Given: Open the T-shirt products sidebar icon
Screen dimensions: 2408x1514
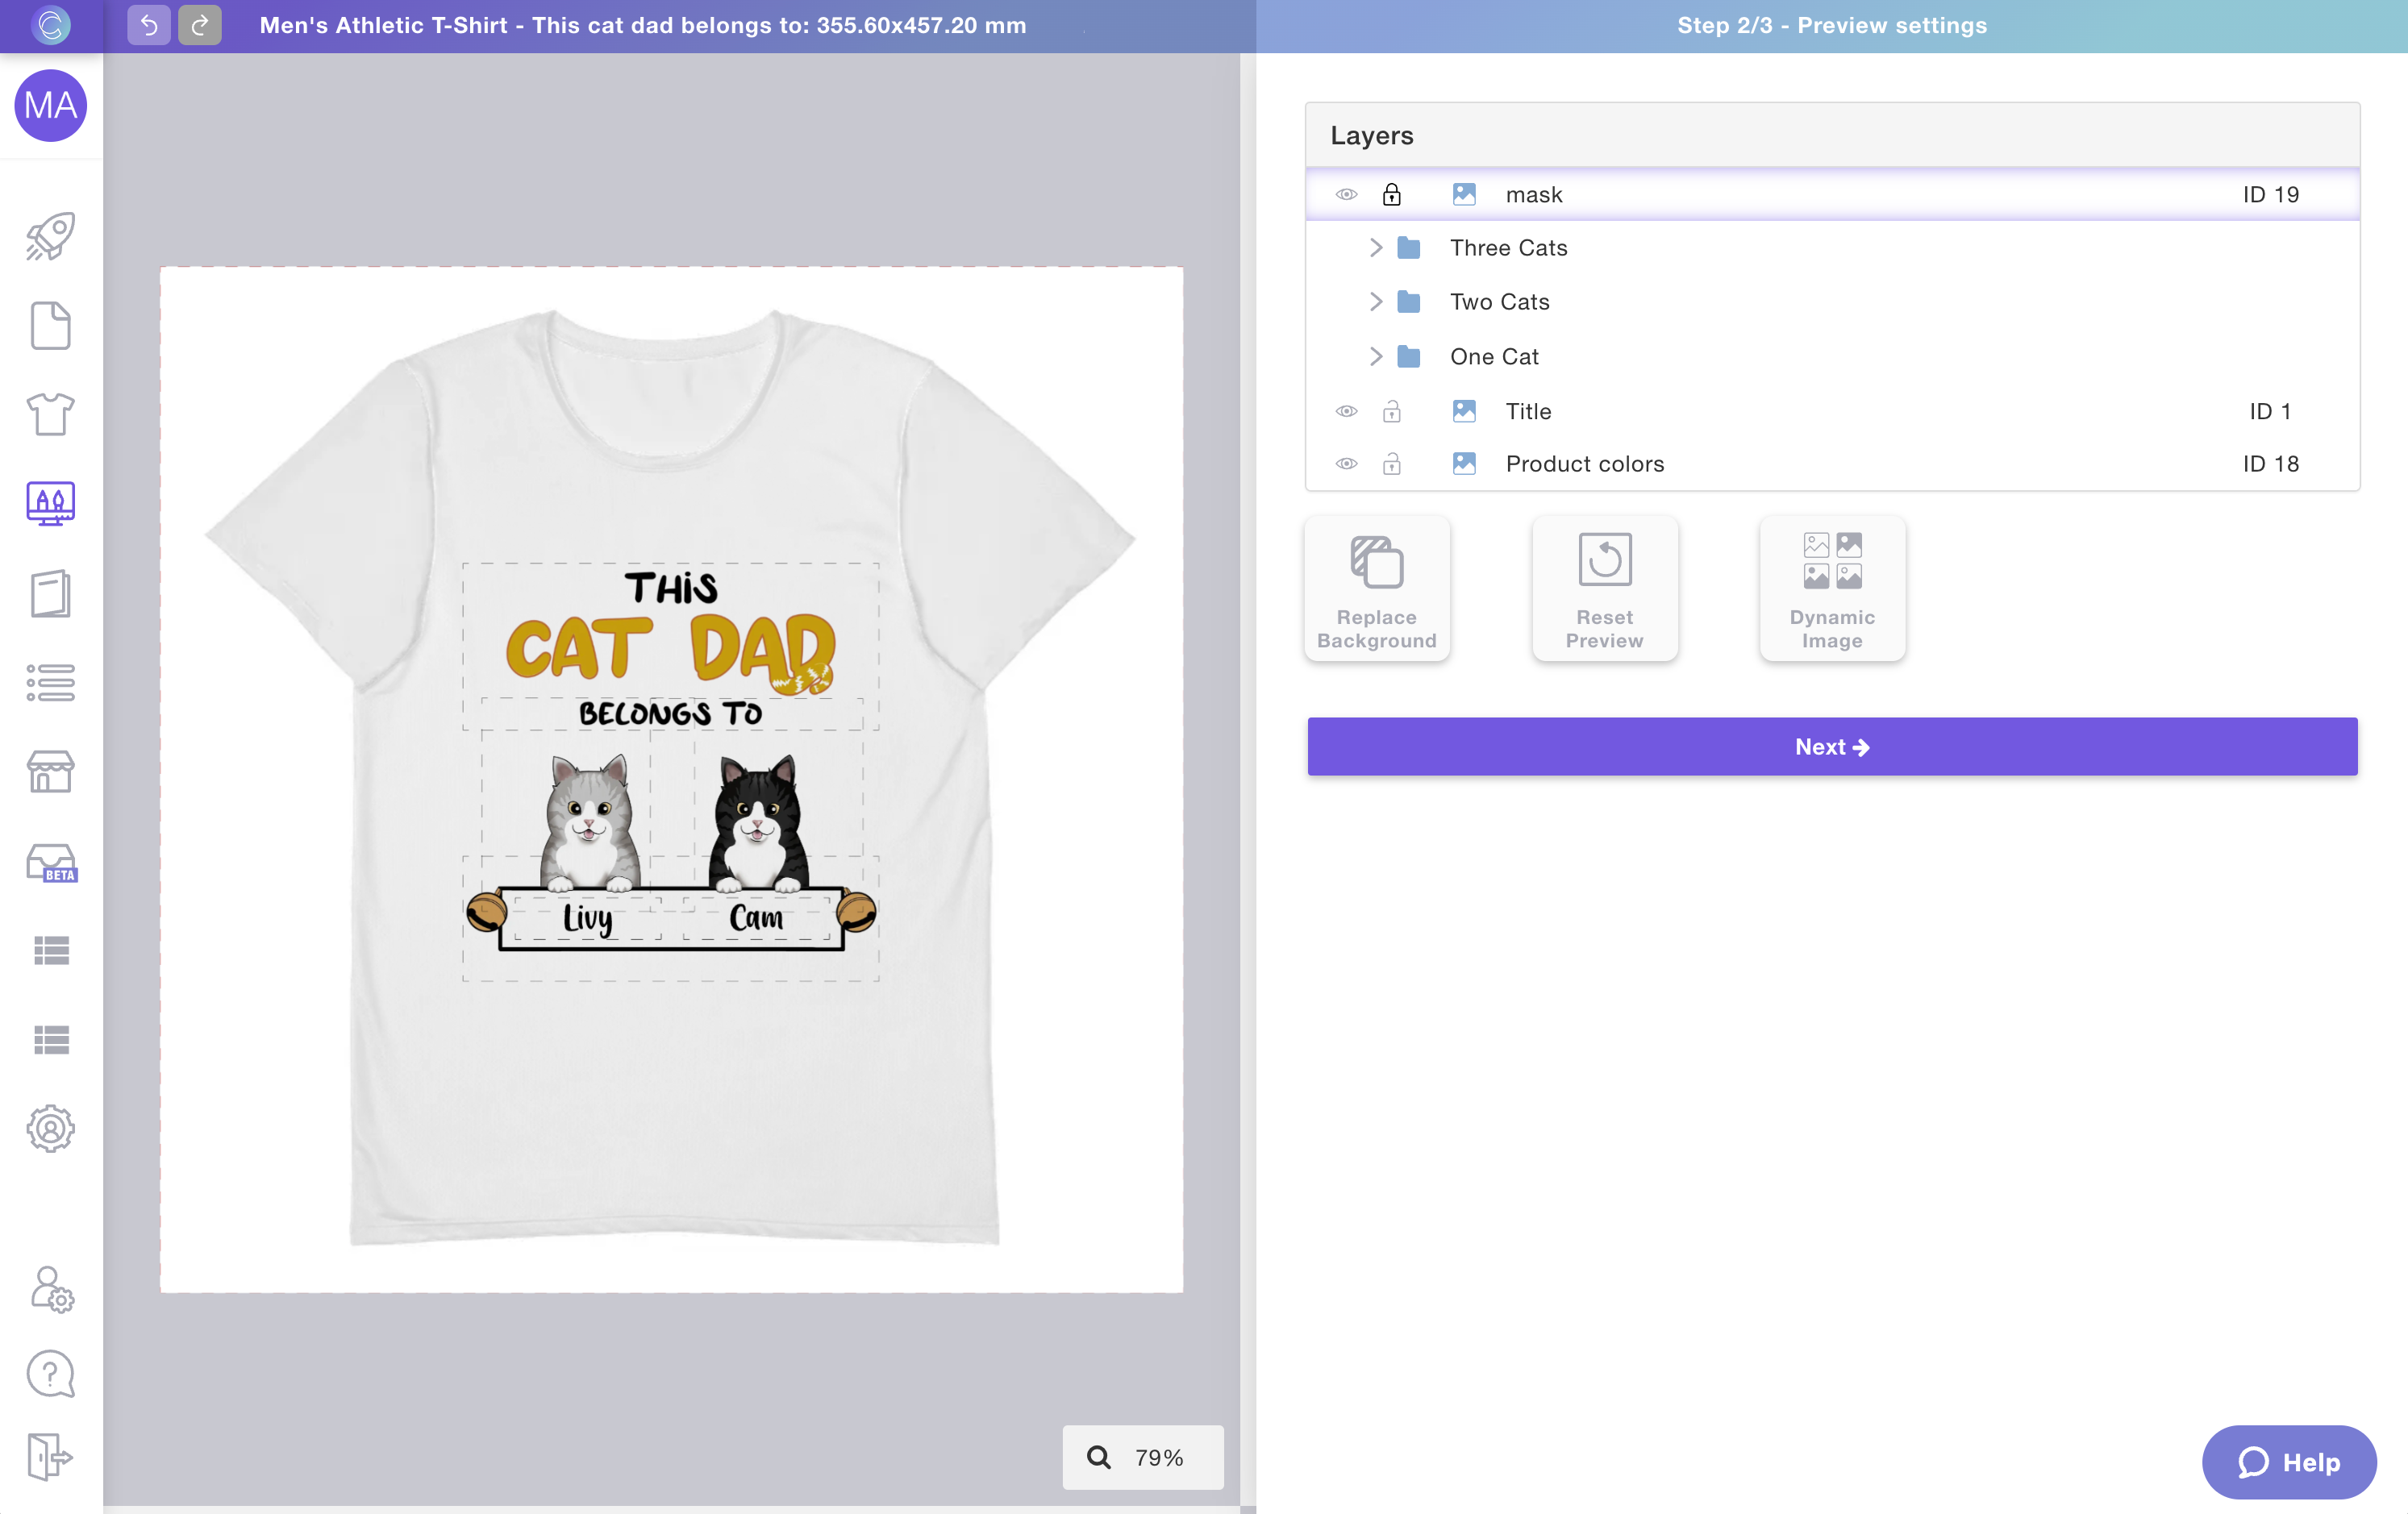Looking at the screenshot, I should point(51,414).
